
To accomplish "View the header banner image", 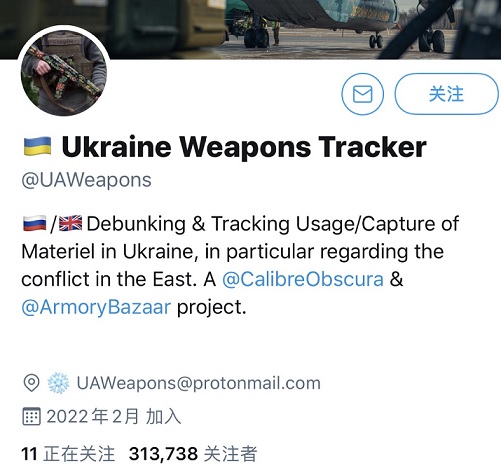I will point(250,29).
